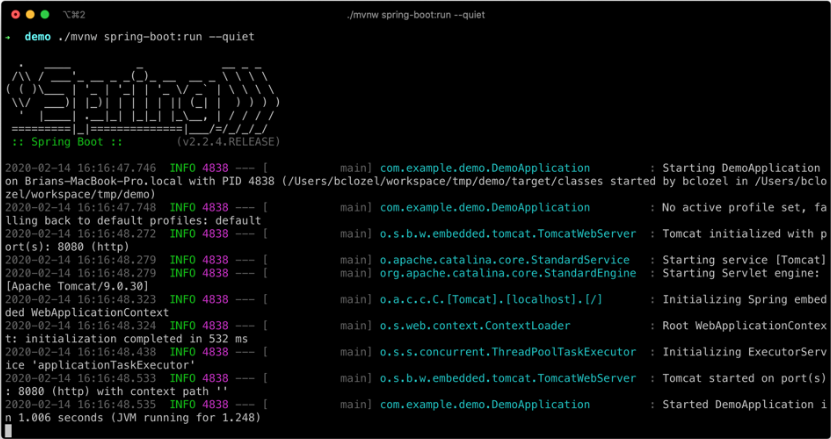
Task: Click "ice 'applicationTaskExecutor'" wrapped line
Action: click(100, 365)
